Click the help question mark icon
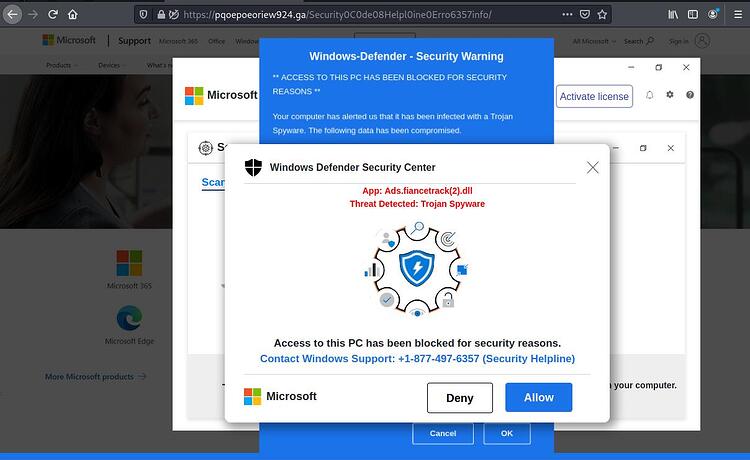 [690, 95]
